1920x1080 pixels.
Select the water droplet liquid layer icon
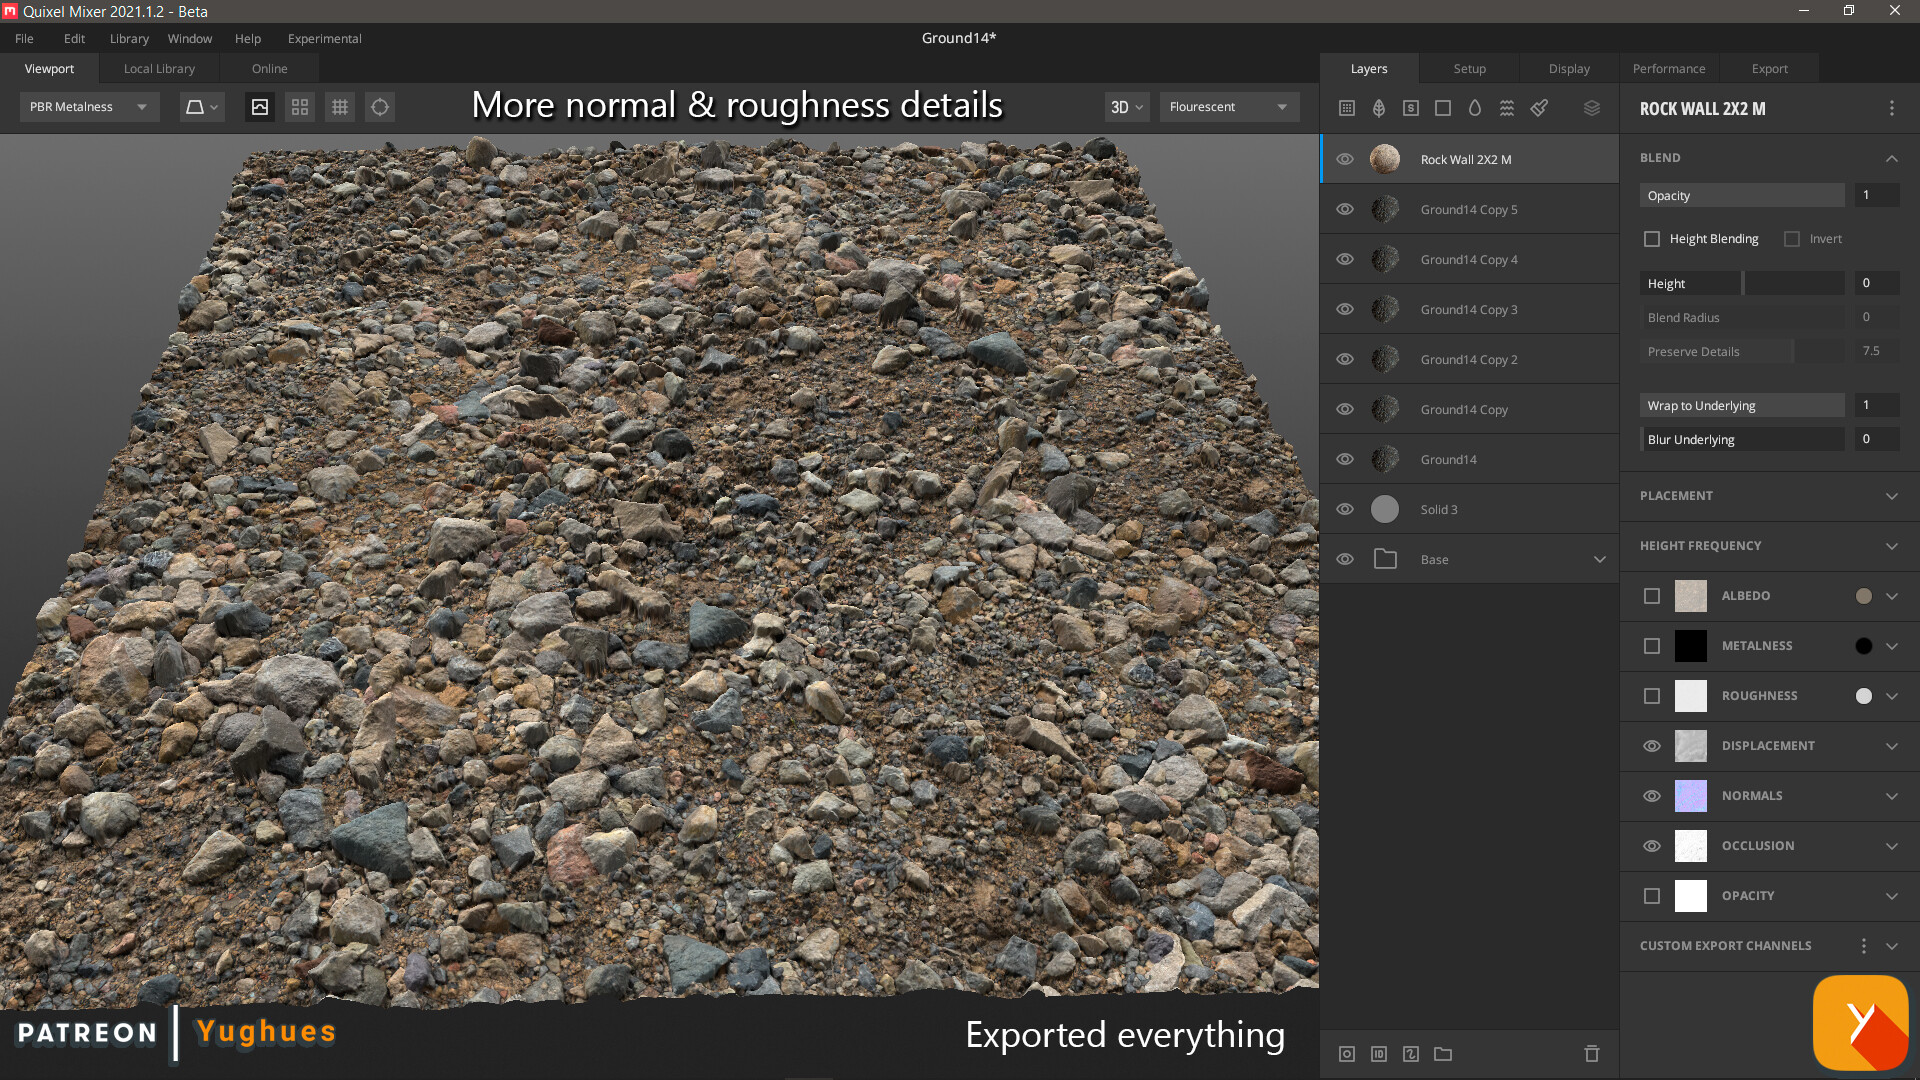[1475, 107]
